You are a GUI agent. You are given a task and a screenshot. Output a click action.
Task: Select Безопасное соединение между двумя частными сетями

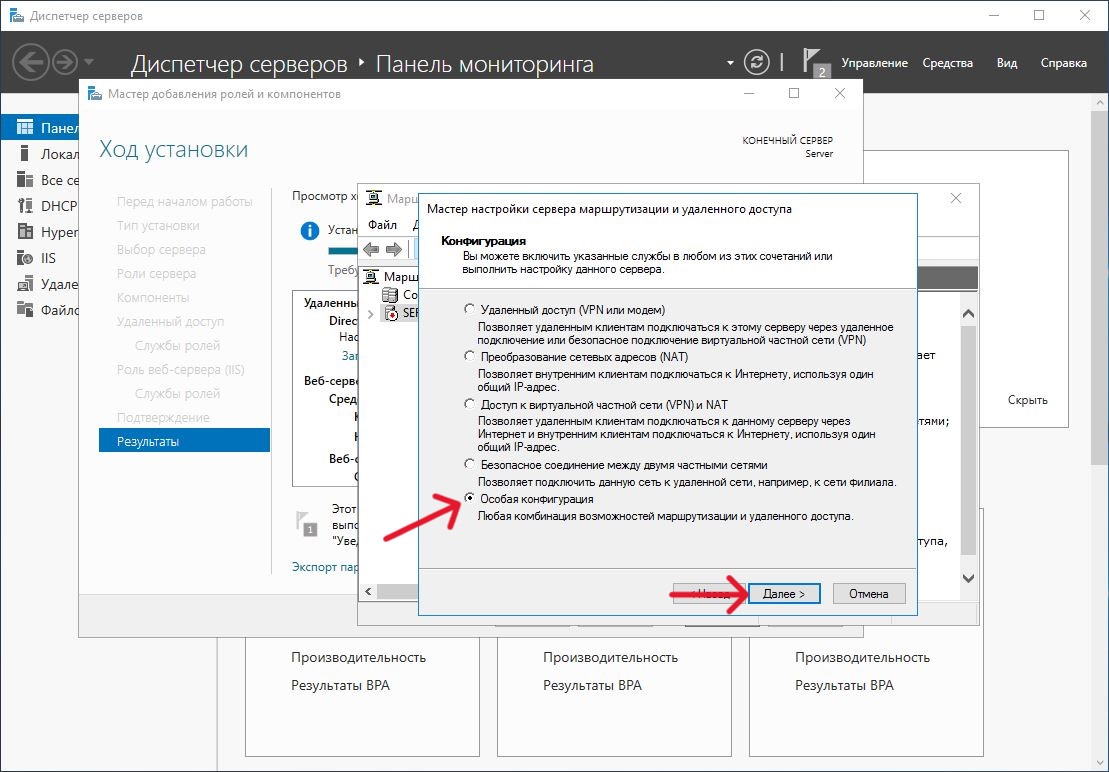point(470,465)
